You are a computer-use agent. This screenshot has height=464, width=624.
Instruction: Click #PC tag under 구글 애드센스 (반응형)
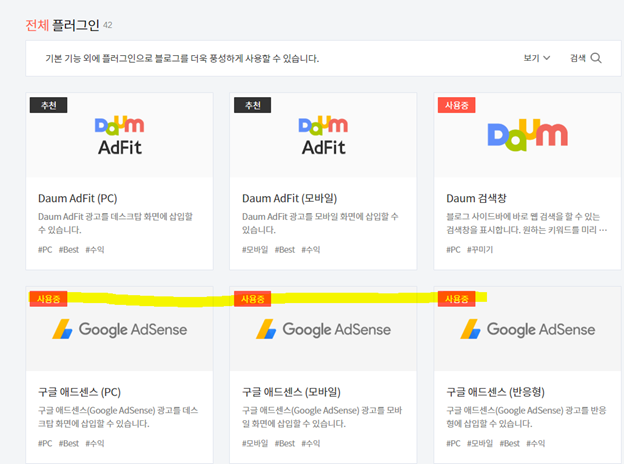[453, 443]
